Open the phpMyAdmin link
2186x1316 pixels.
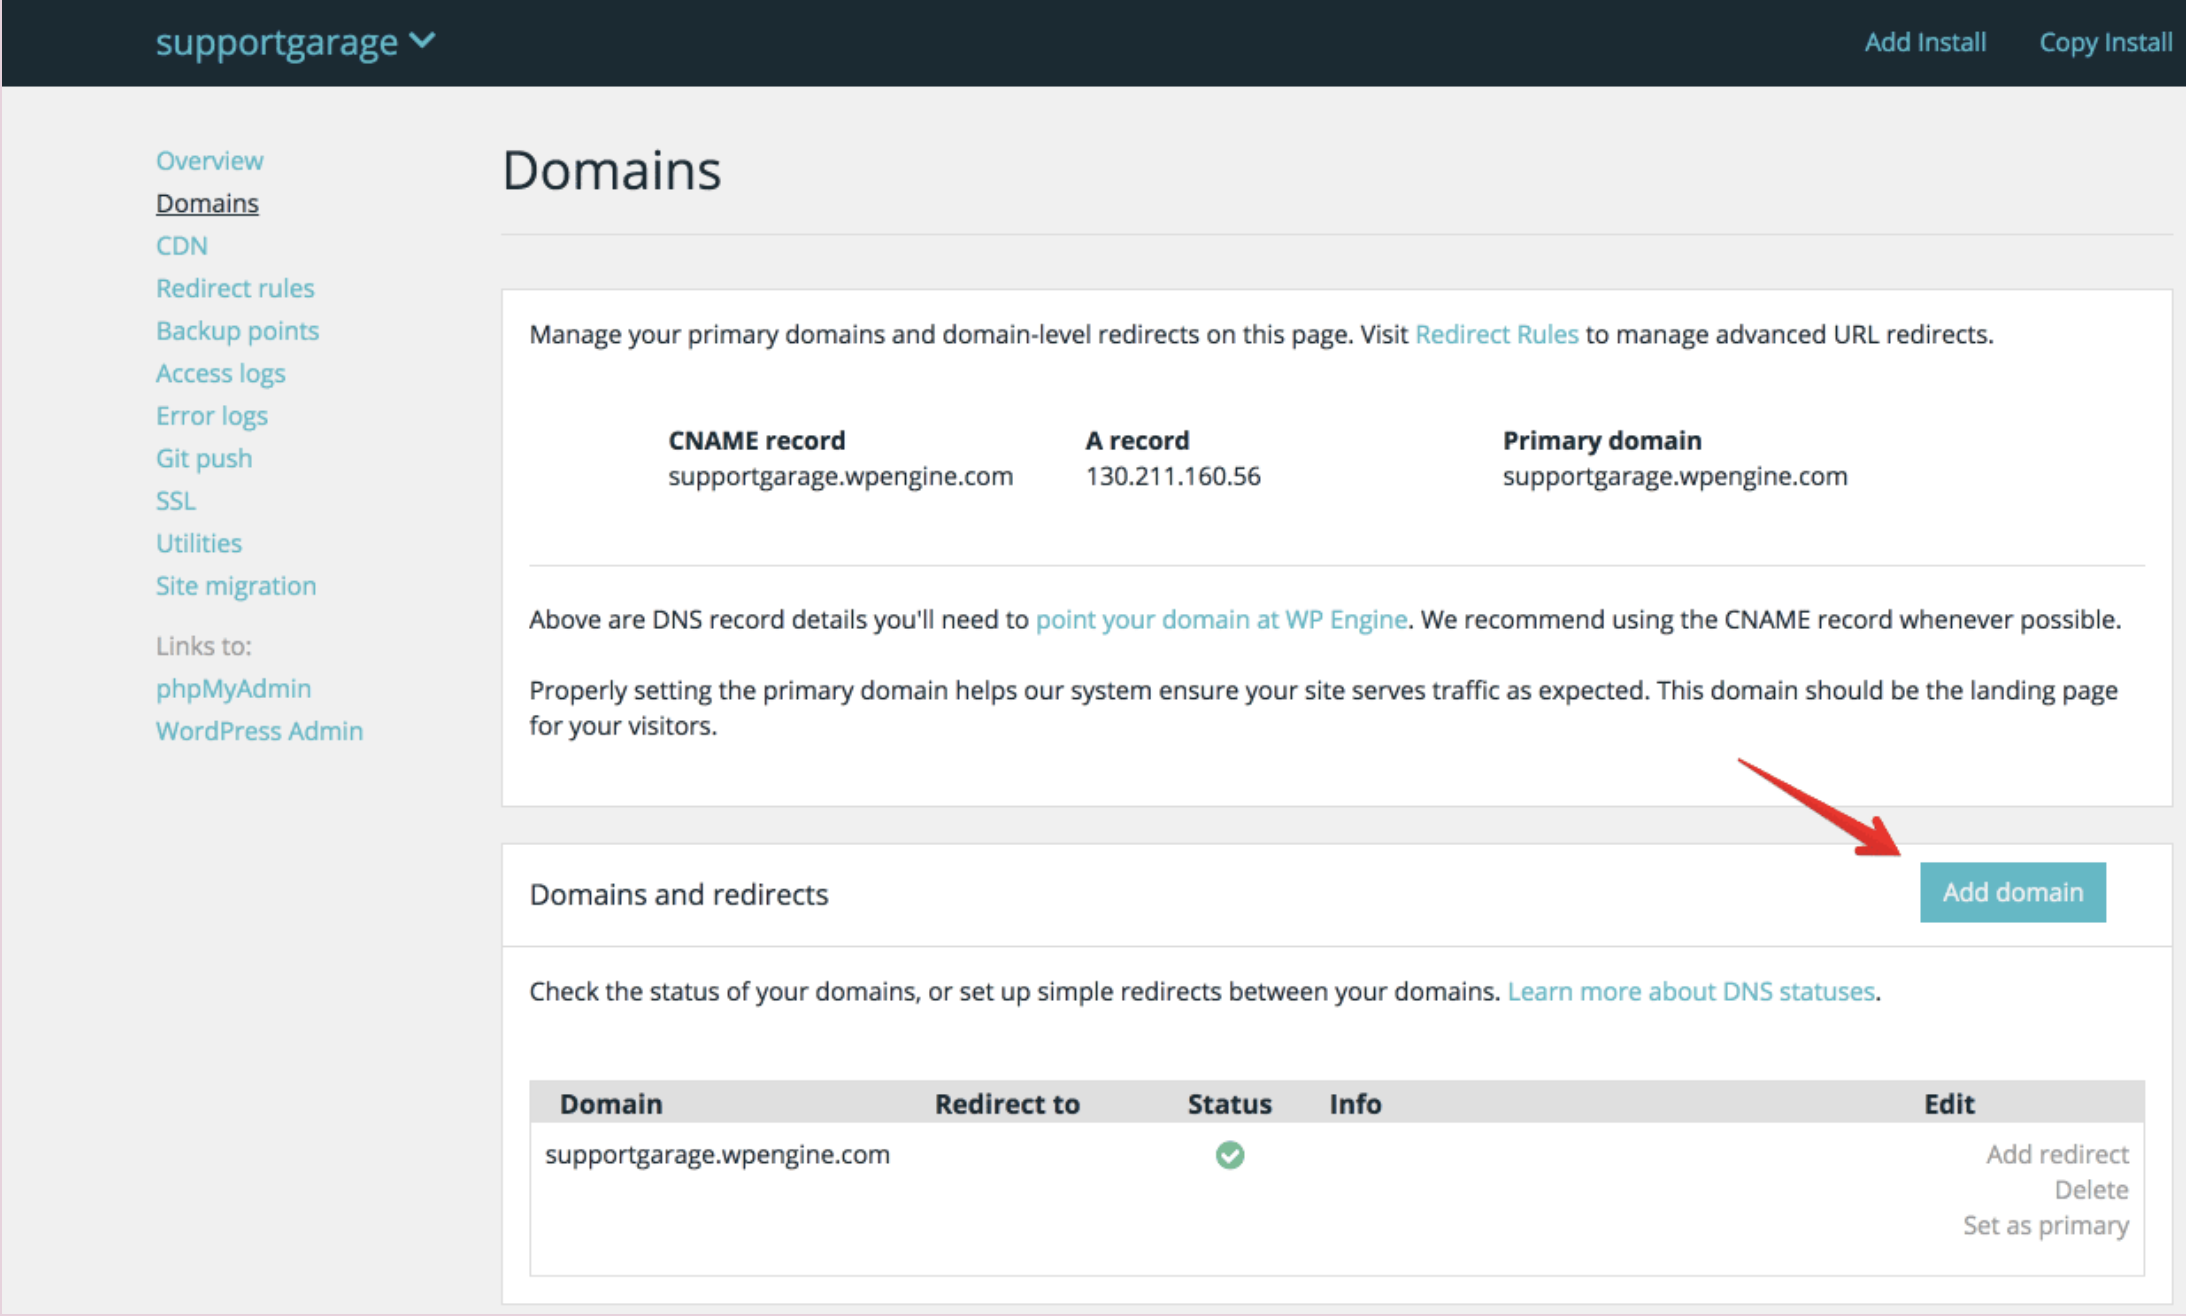click(233, 688)
